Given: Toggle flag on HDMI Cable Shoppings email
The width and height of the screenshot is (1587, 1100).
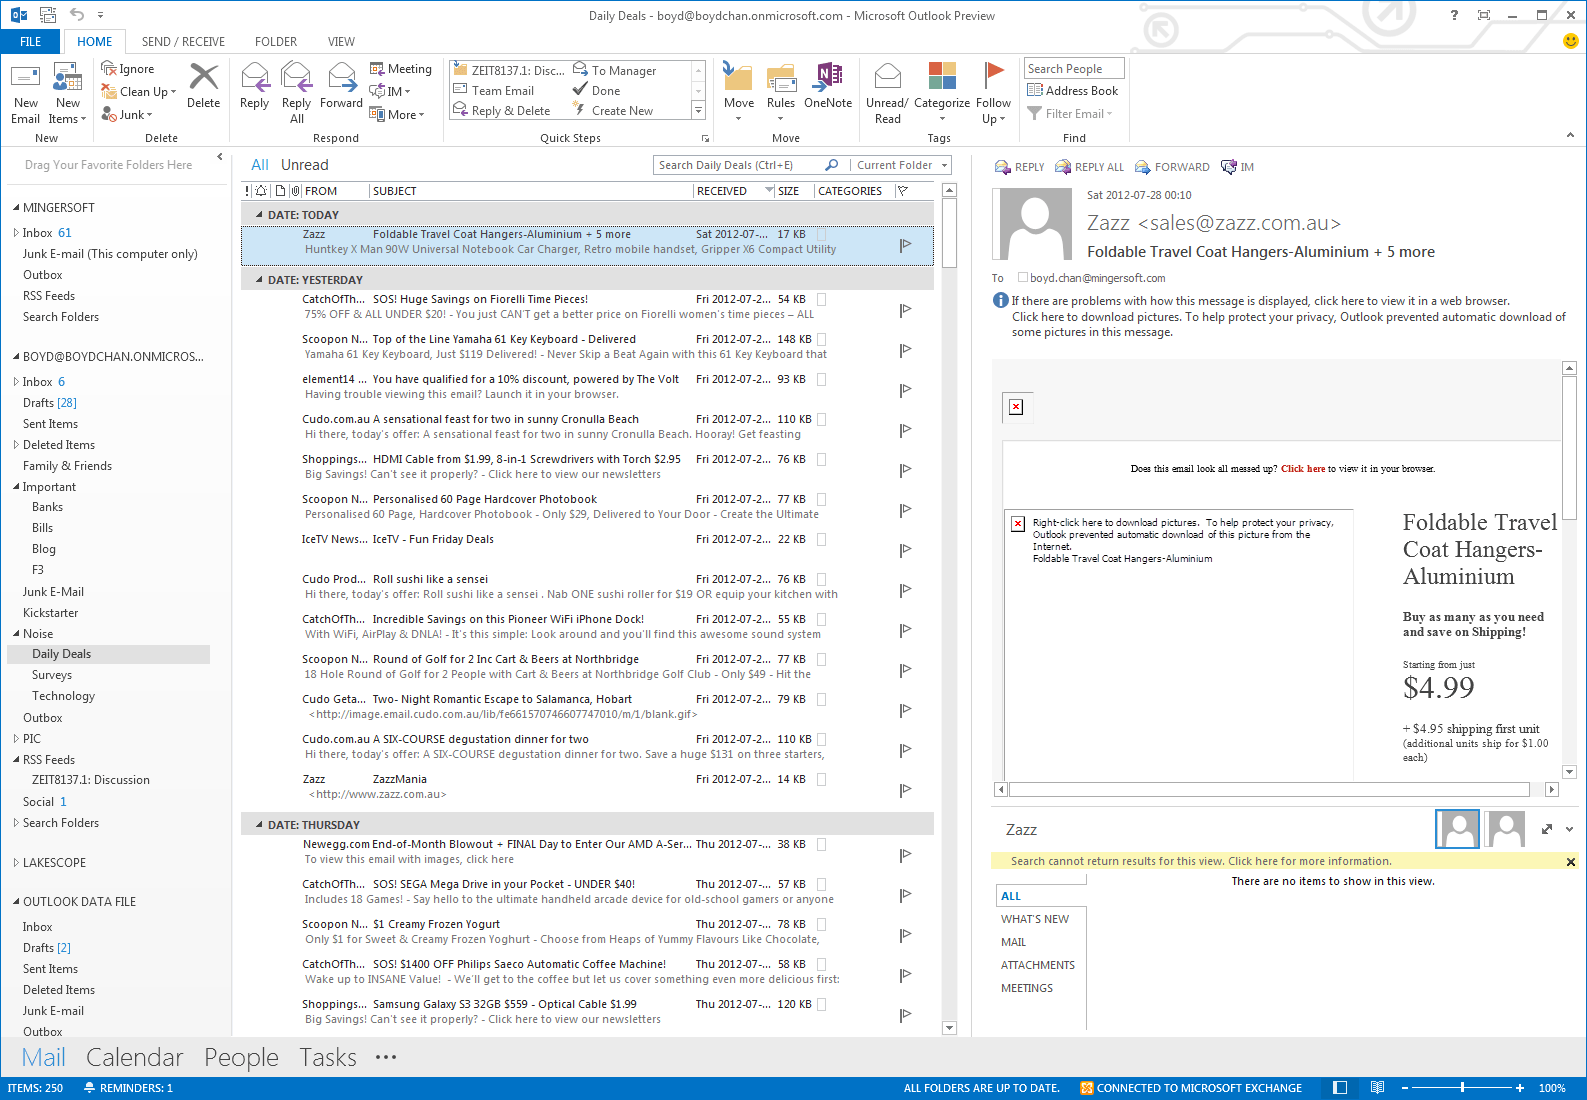Looking at the screenshot, I should [x=905, y=470].
